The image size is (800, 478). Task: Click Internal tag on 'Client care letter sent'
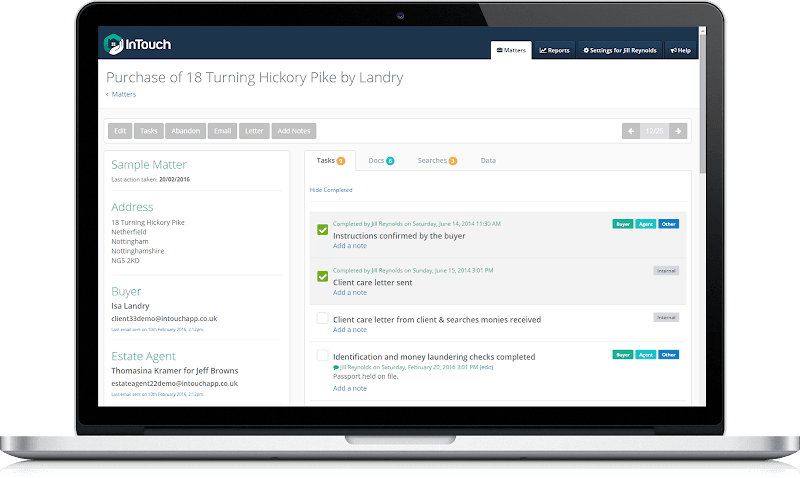pyautogui.click(x=666, y=271)
